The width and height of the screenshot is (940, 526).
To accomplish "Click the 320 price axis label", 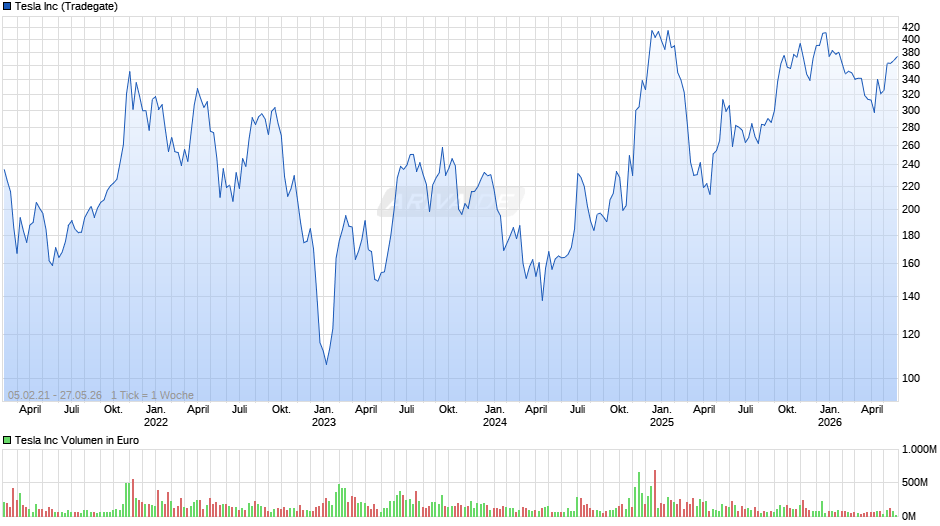I will click(x=911, y=94).
